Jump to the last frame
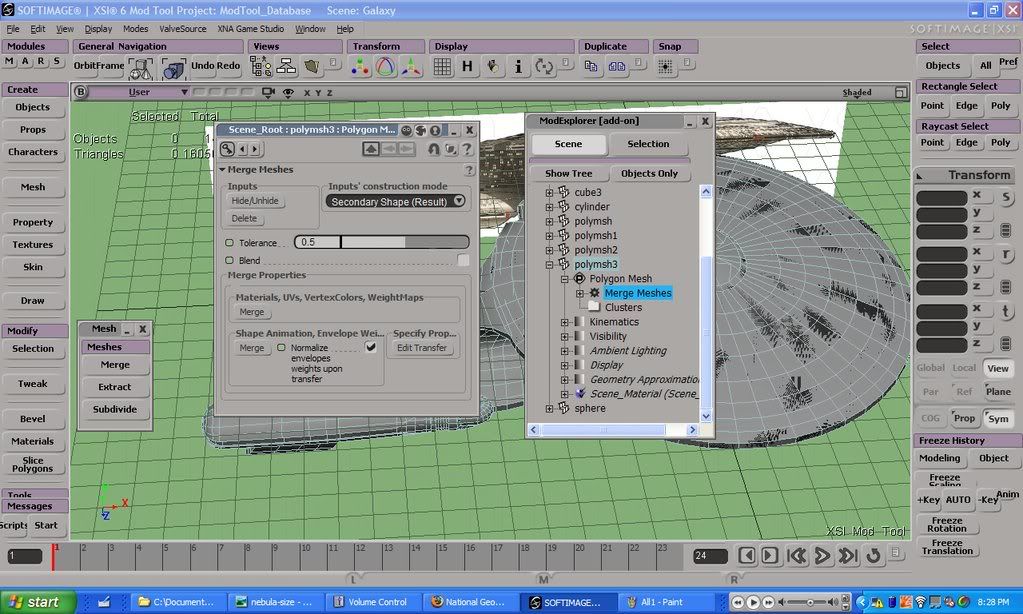 tap(847, 555)
